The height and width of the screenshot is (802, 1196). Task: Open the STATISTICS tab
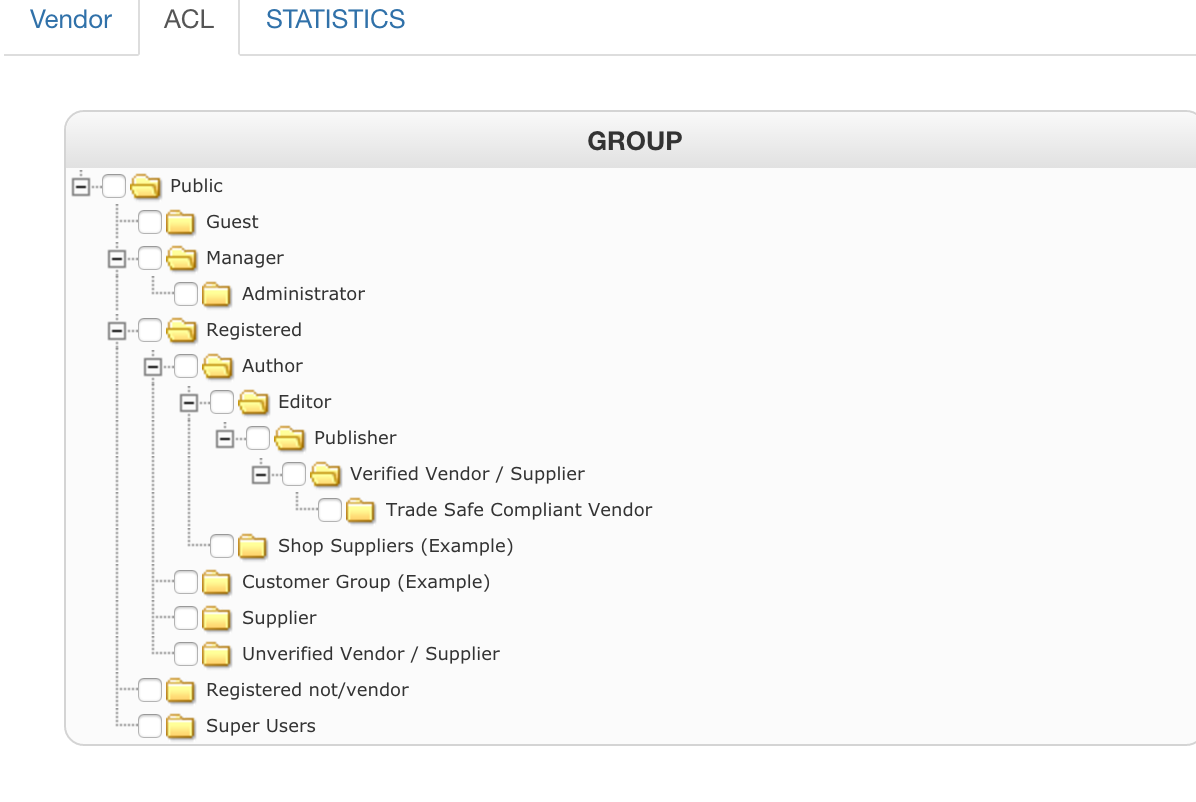pyautogui.click(x=335, y=19)
